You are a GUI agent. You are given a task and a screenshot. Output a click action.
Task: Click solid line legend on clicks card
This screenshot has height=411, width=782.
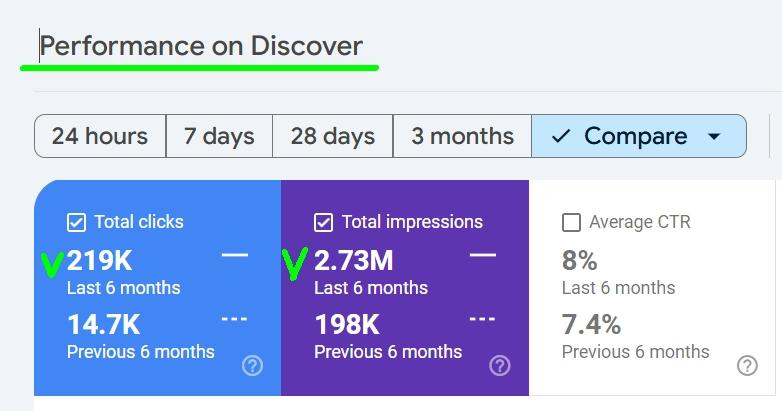point(235,255)
